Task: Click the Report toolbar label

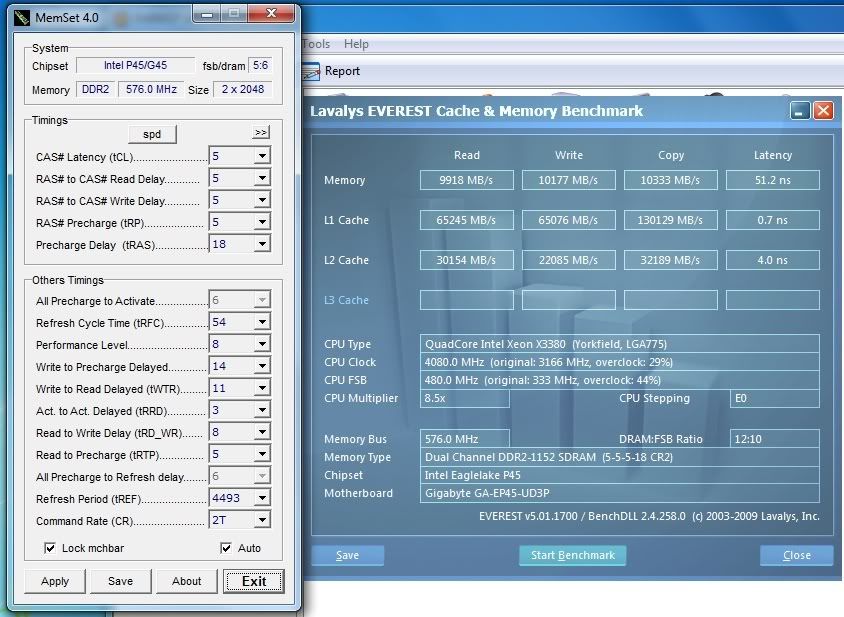Action: tap(342, 71)
